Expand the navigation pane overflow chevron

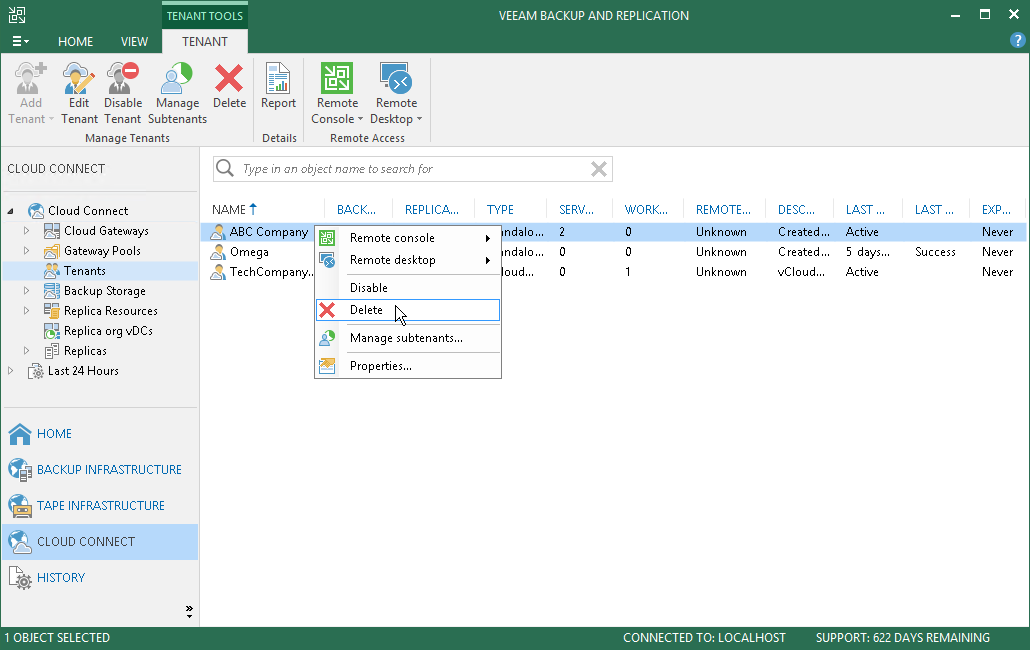tap(189, 611)
